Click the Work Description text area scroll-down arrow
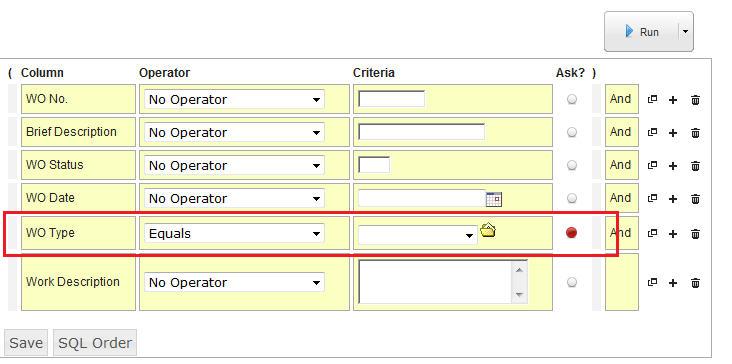 [x=519, y=294]
